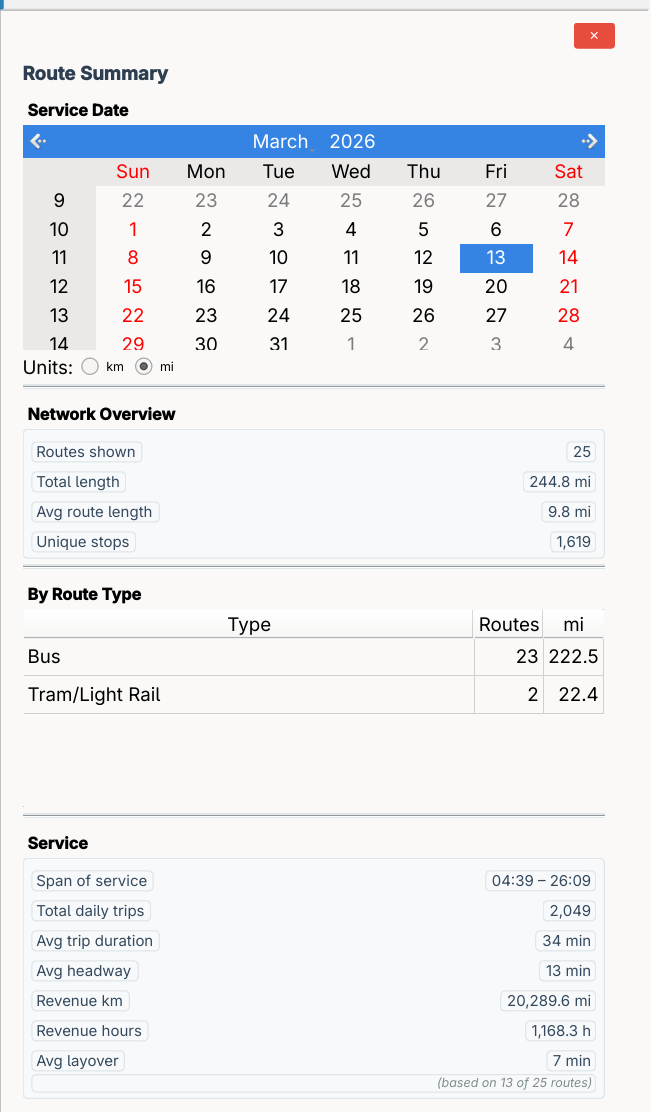This screenshot has width=651, height=1112.
Task: Sort table by Type column header
Action: (249, 625)
